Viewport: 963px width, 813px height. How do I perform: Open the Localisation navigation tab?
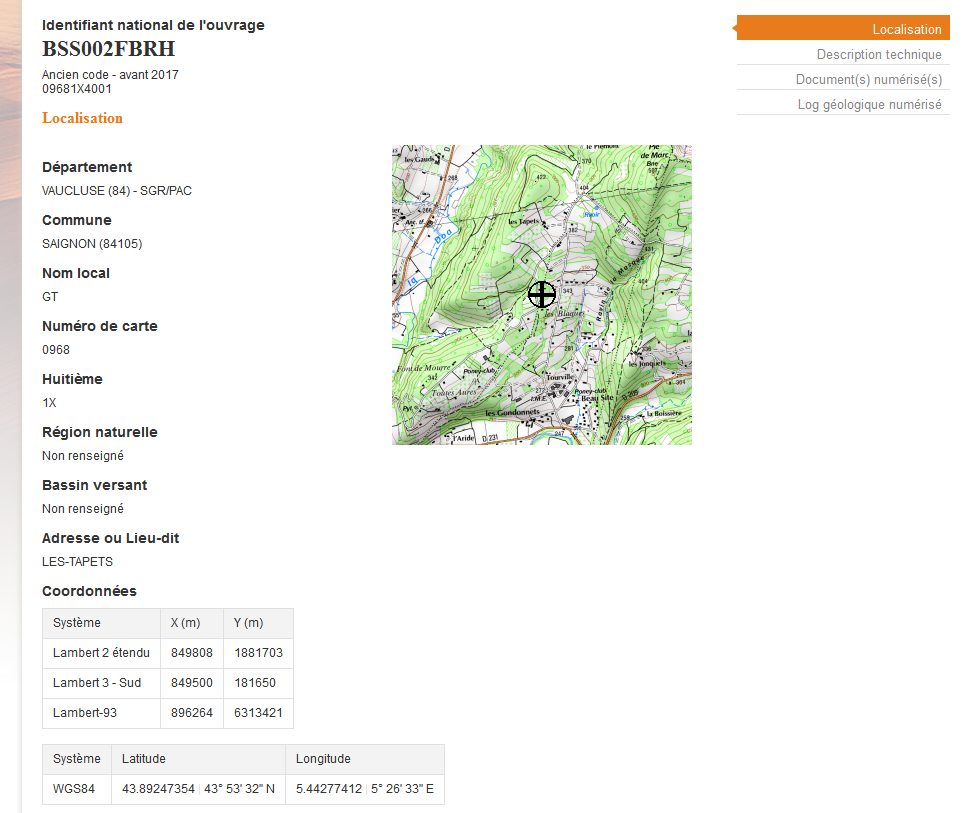906,29
